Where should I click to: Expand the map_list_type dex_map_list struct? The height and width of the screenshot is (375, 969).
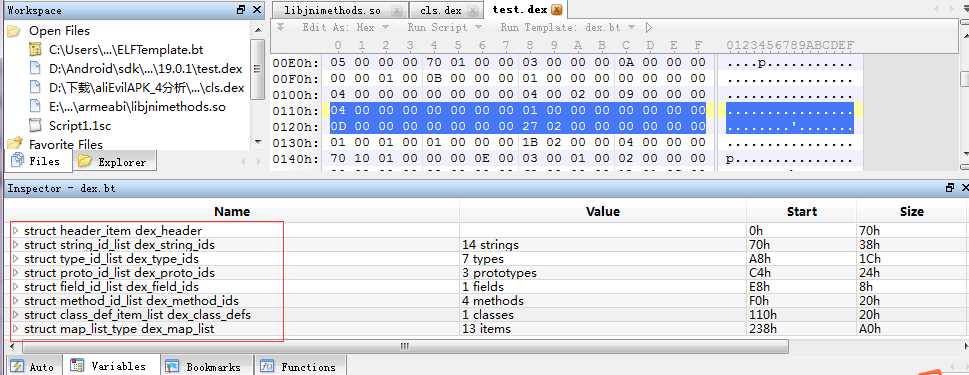tap(15, 329)
